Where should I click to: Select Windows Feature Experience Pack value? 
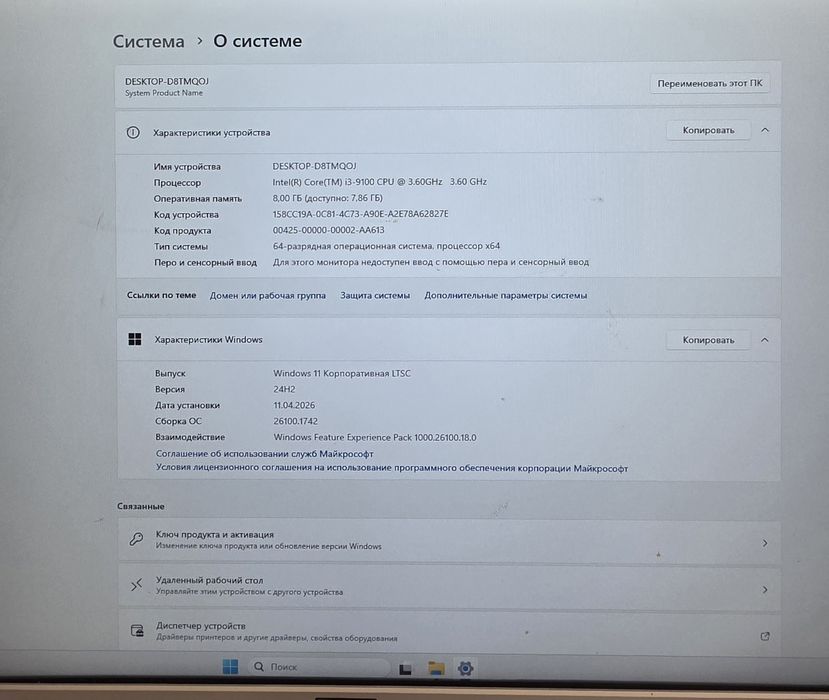coord(375,437)
